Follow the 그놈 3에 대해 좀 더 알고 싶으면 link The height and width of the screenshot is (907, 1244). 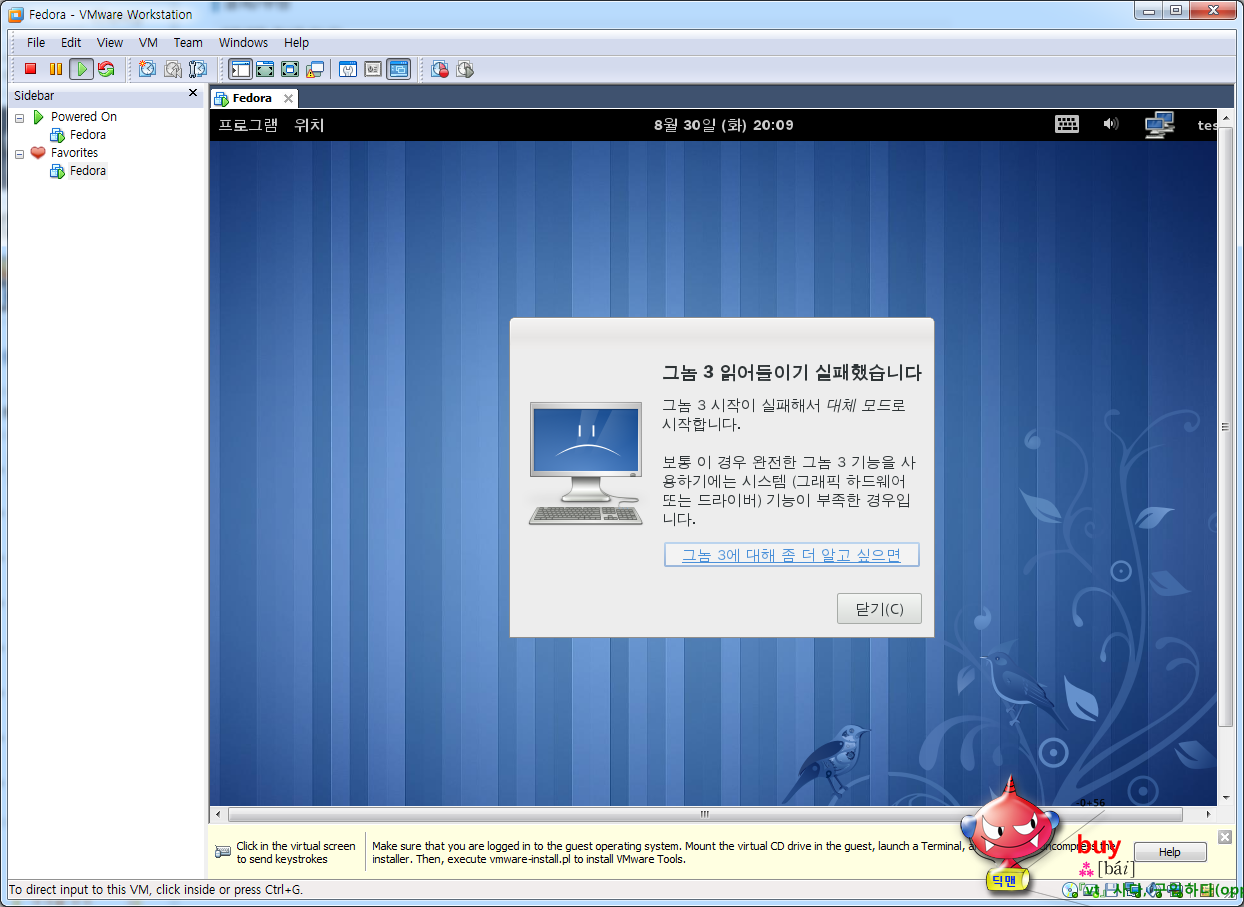(x=791, y=555)
